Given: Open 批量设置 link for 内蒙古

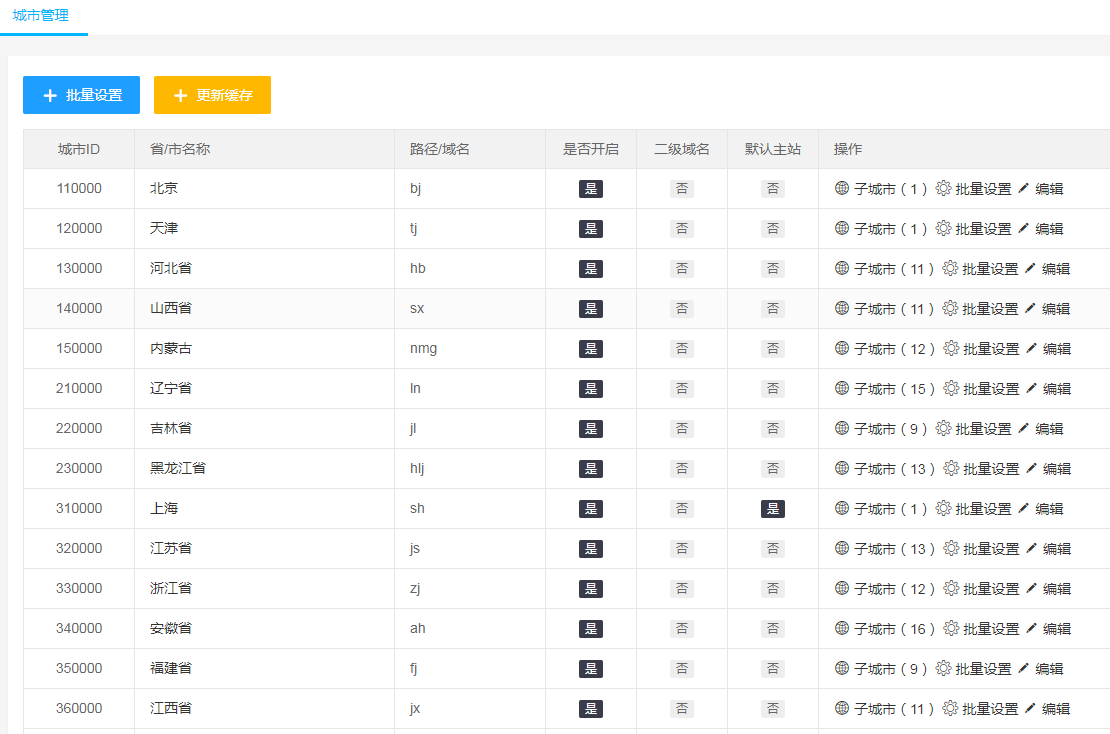Looking at the screenshot, I should pyautogui.click(x=990, y=349).
